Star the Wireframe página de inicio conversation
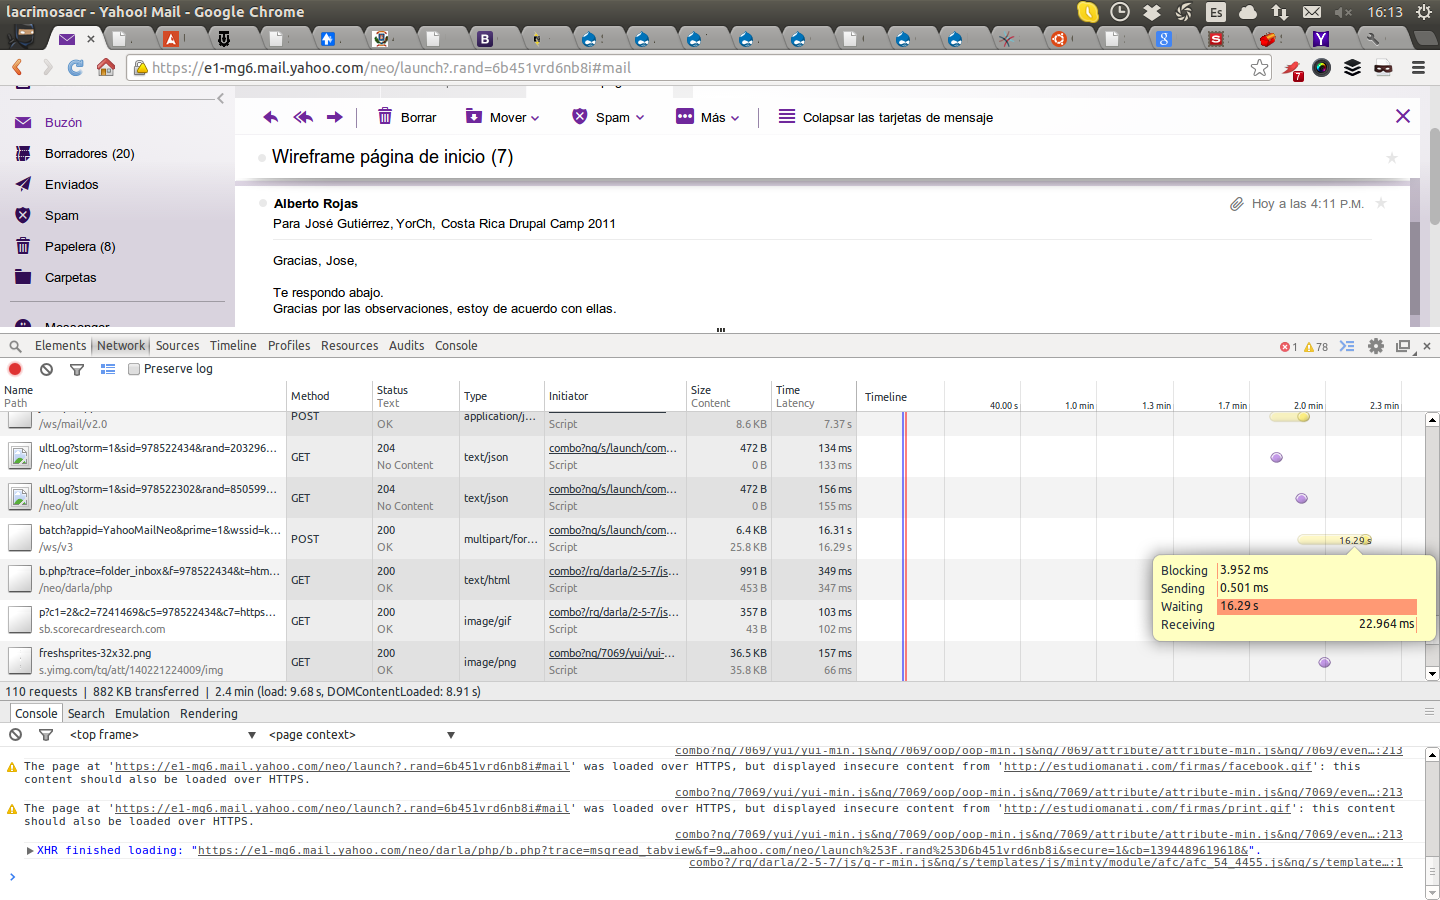Screen dimensions: 1440x900 coord(1391,158)
